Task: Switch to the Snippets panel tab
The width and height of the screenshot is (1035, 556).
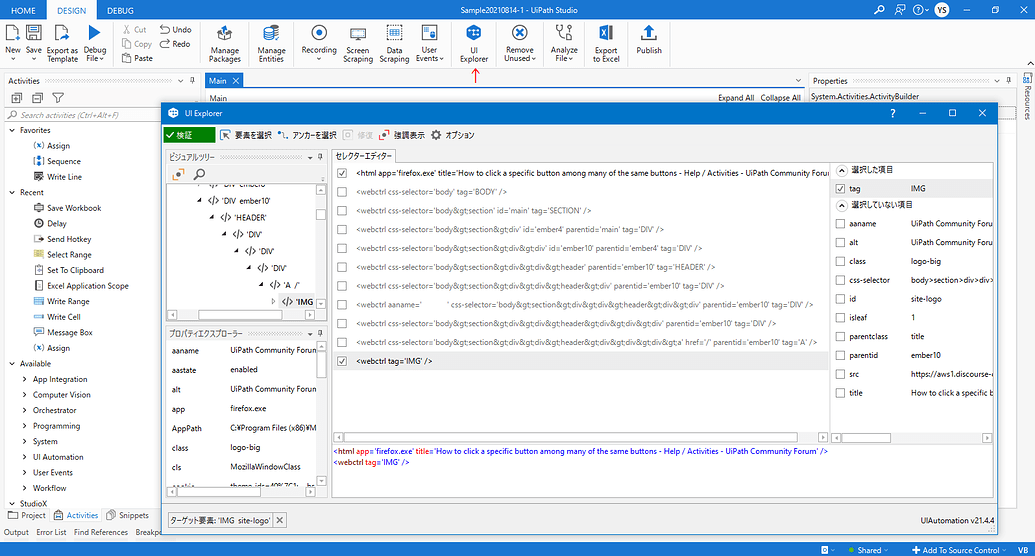Action: (x=127, y=515)
